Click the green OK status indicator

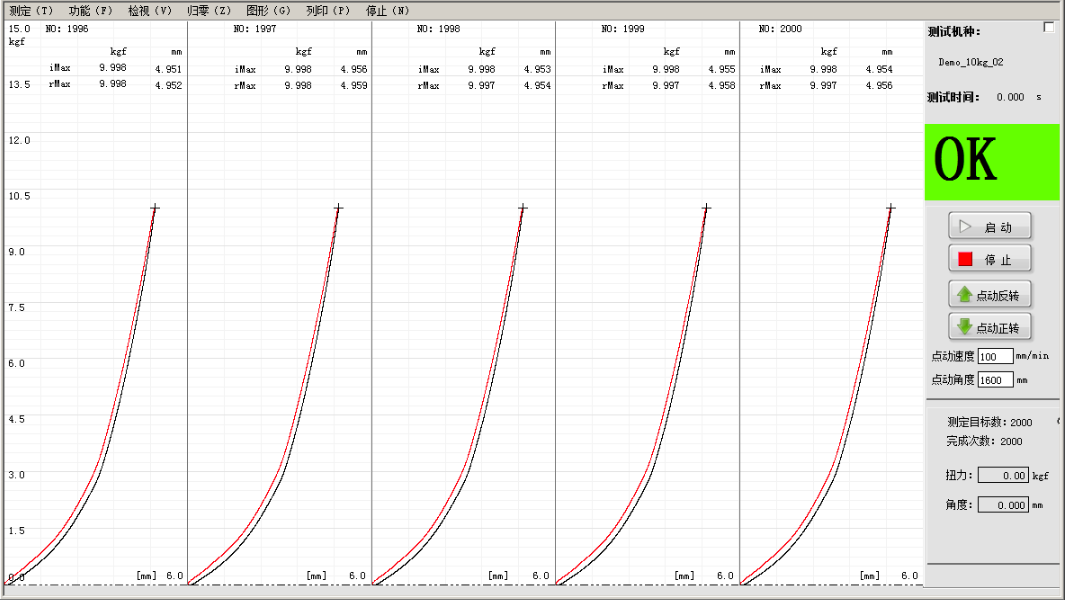coord(991,161)
